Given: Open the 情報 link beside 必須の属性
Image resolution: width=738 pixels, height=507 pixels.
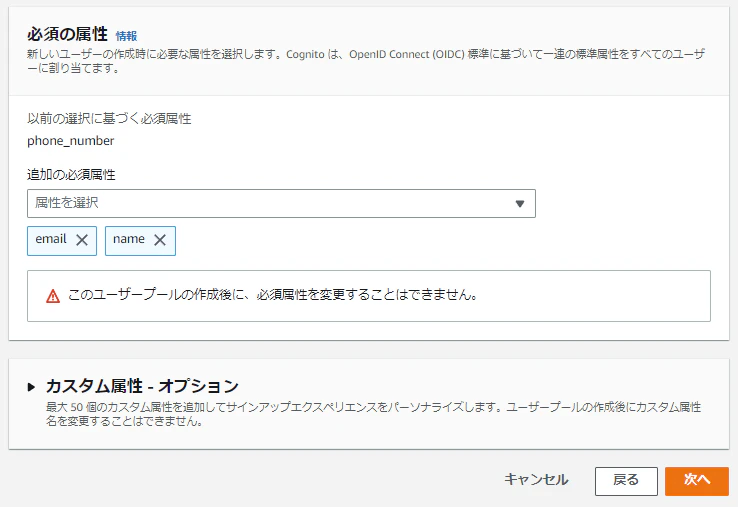Looking at the screenshot, I should [x=126, y=36].
